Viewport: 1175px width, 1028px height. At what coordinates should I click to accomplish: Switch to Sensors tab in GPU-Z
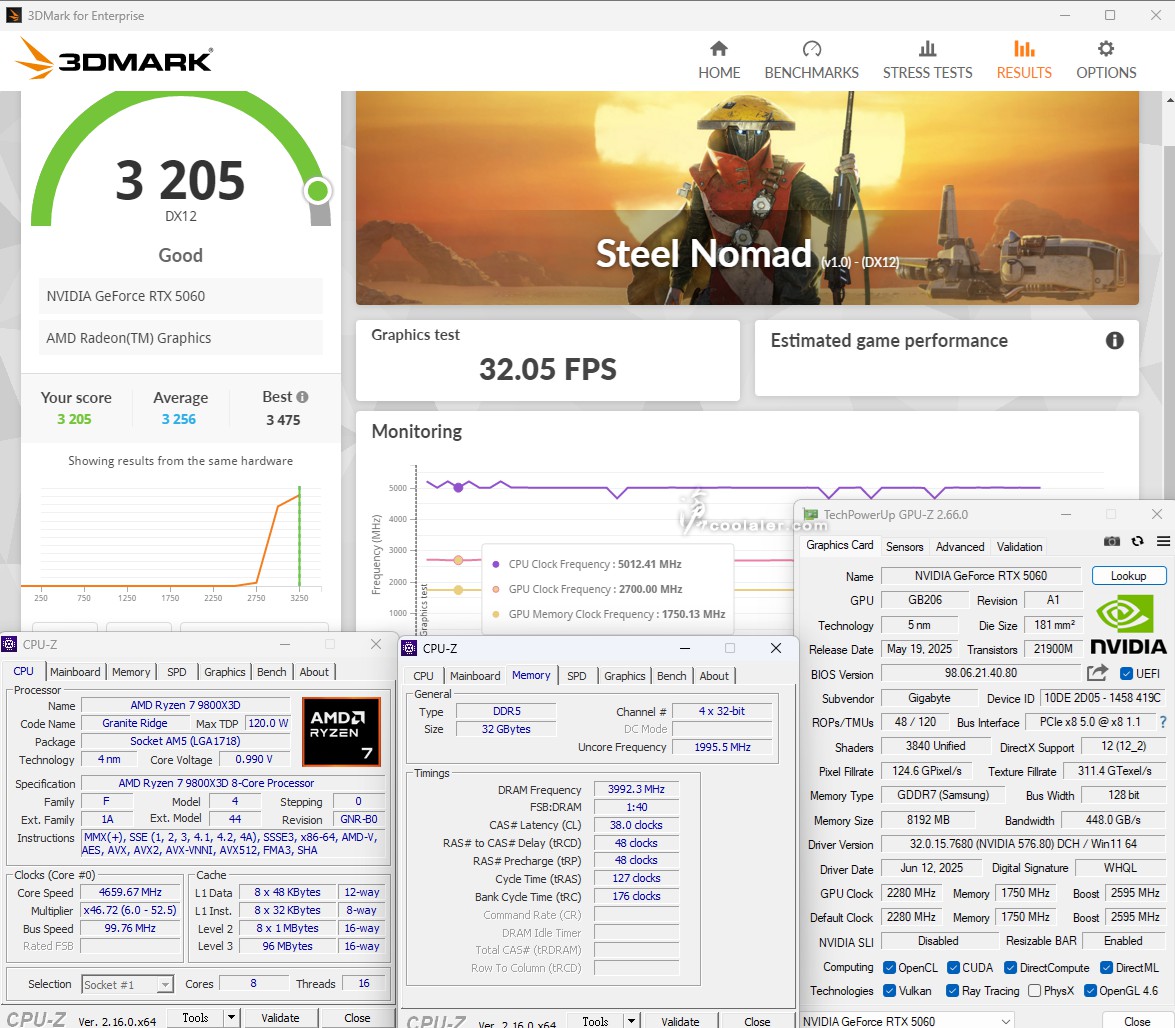pos(904,547)
